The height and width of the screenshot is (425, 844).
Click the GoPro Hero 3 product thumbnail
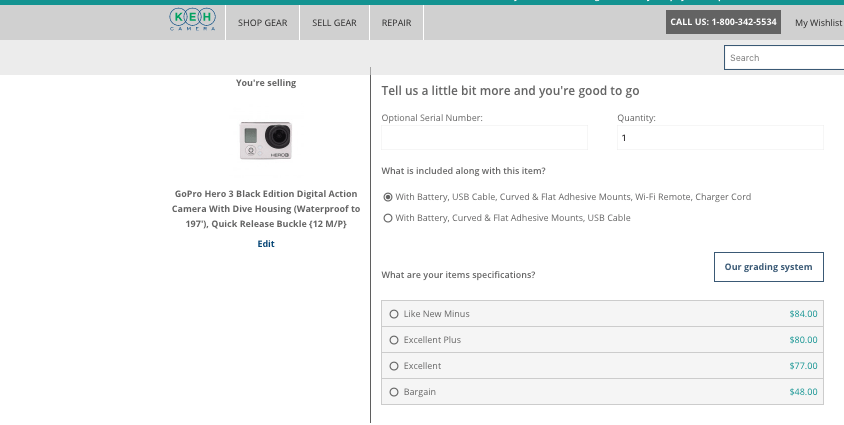coord(266,140)
